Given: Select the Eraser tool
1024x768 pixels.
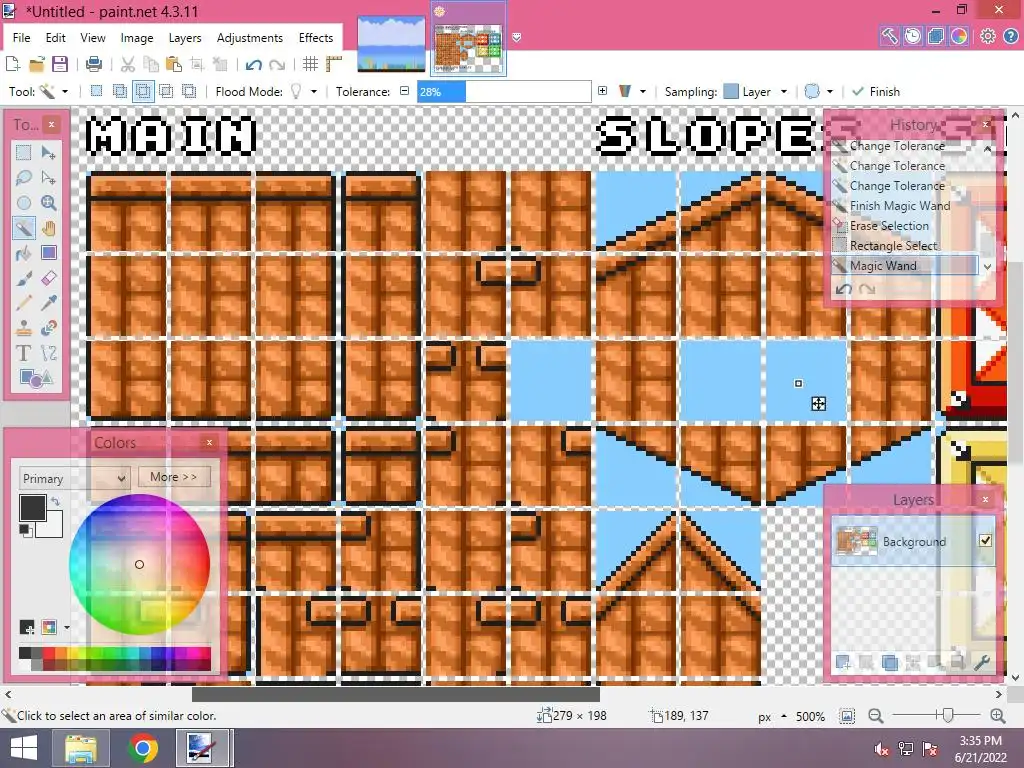Looking at the screenshot, I should pos(48,278).
